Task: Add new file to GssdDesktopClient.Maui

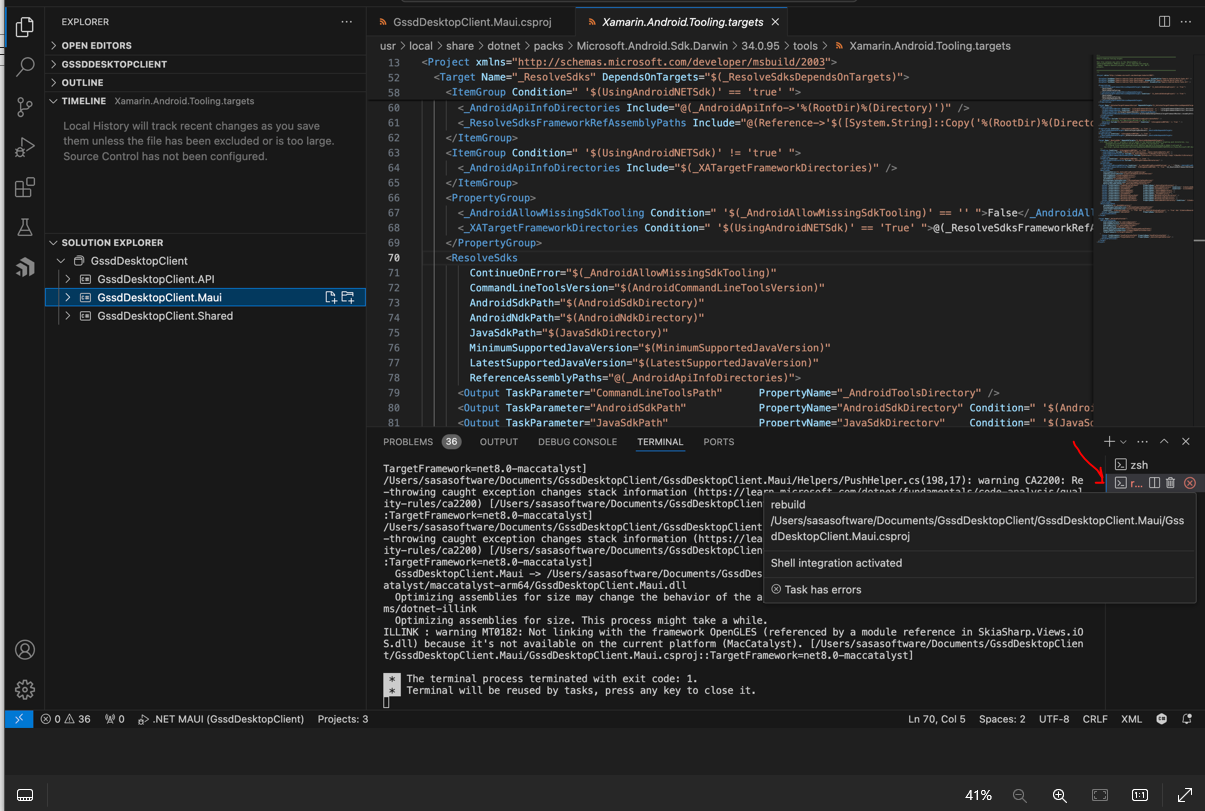Action: (331, 297)
